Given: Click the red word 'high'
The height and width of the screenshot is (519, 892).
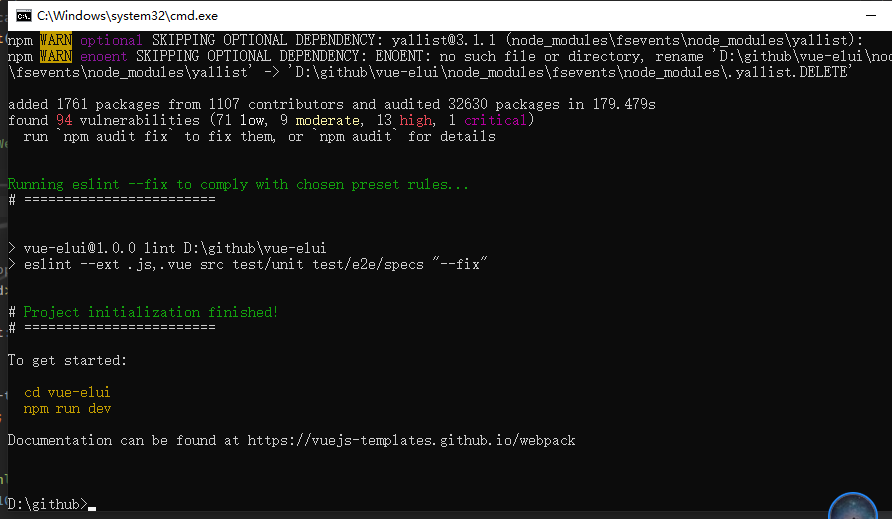Looking at the screenshot, I should (415, 120).
